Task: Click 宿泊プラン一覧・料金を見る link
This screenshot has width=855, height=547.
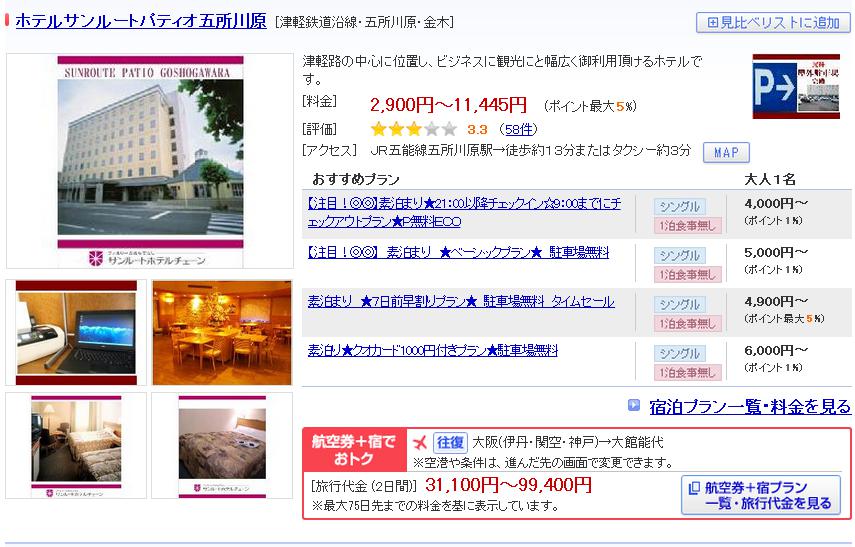Action: click(x=750, y=406)
